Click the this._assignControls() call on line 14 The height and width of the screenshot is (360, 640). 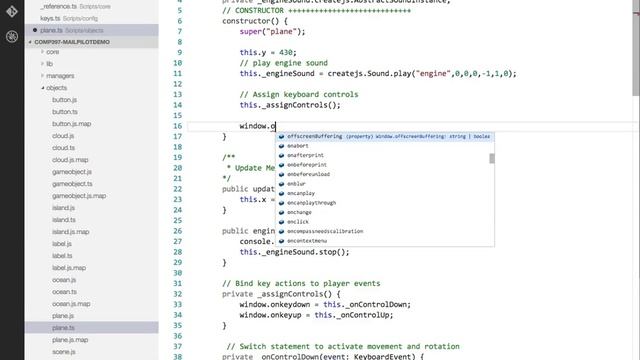click(290, 105)
